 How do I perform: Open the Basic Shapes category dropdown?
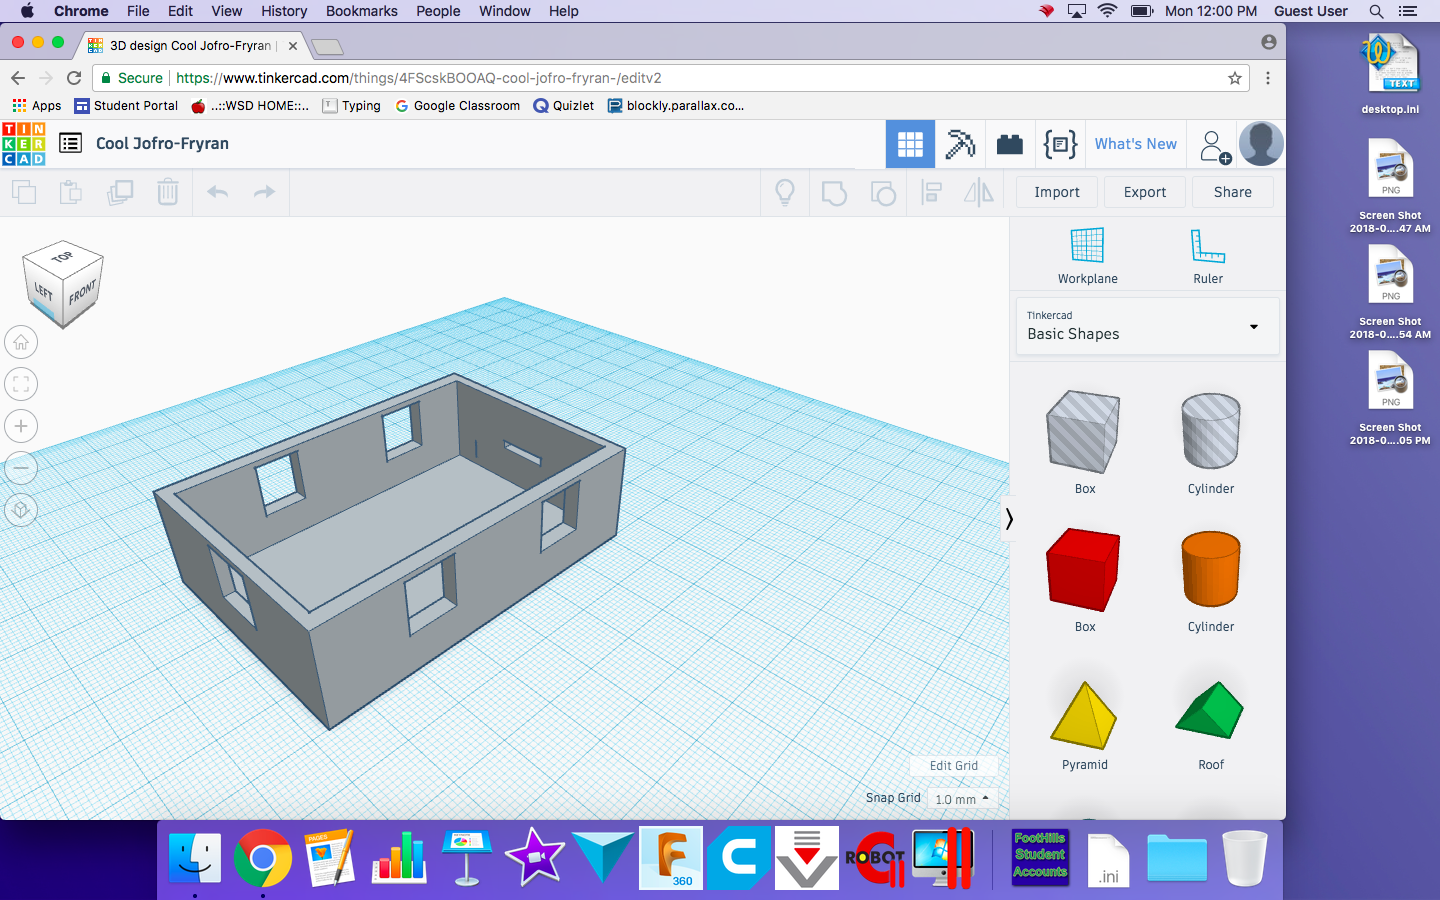[x=1147, y=326]
